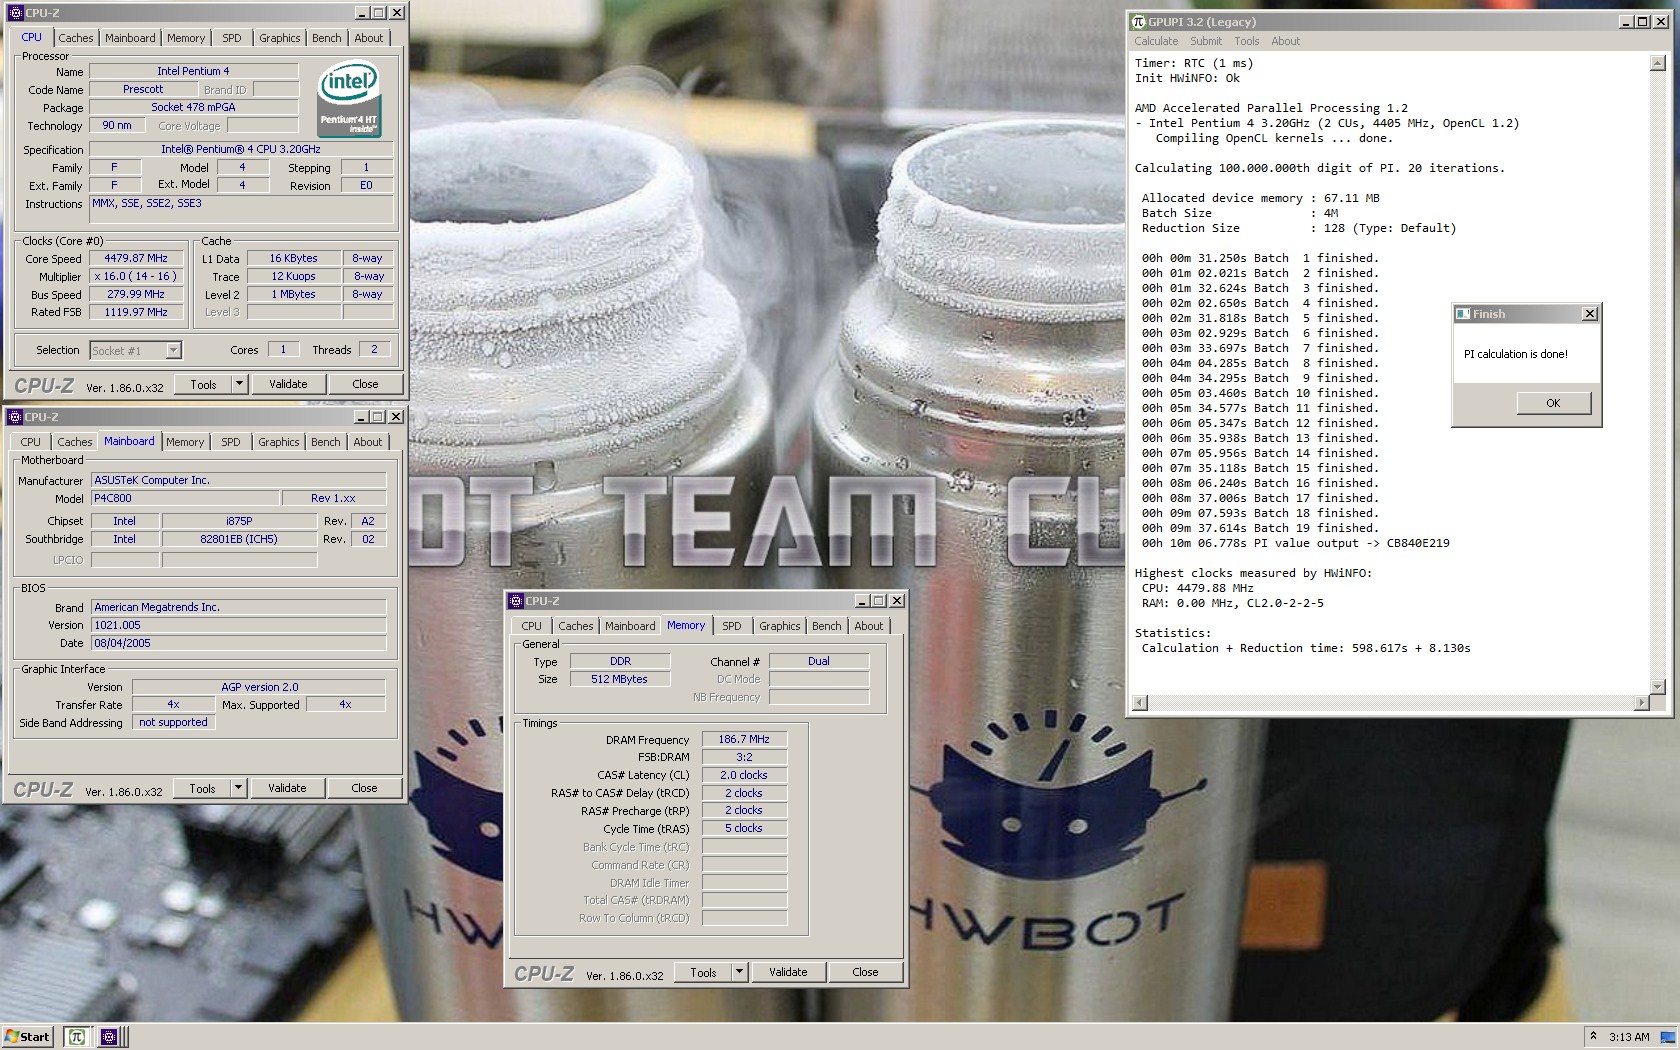Click GPUPI horizontal scrollbar right arrow

click(x=1641, y=703)
